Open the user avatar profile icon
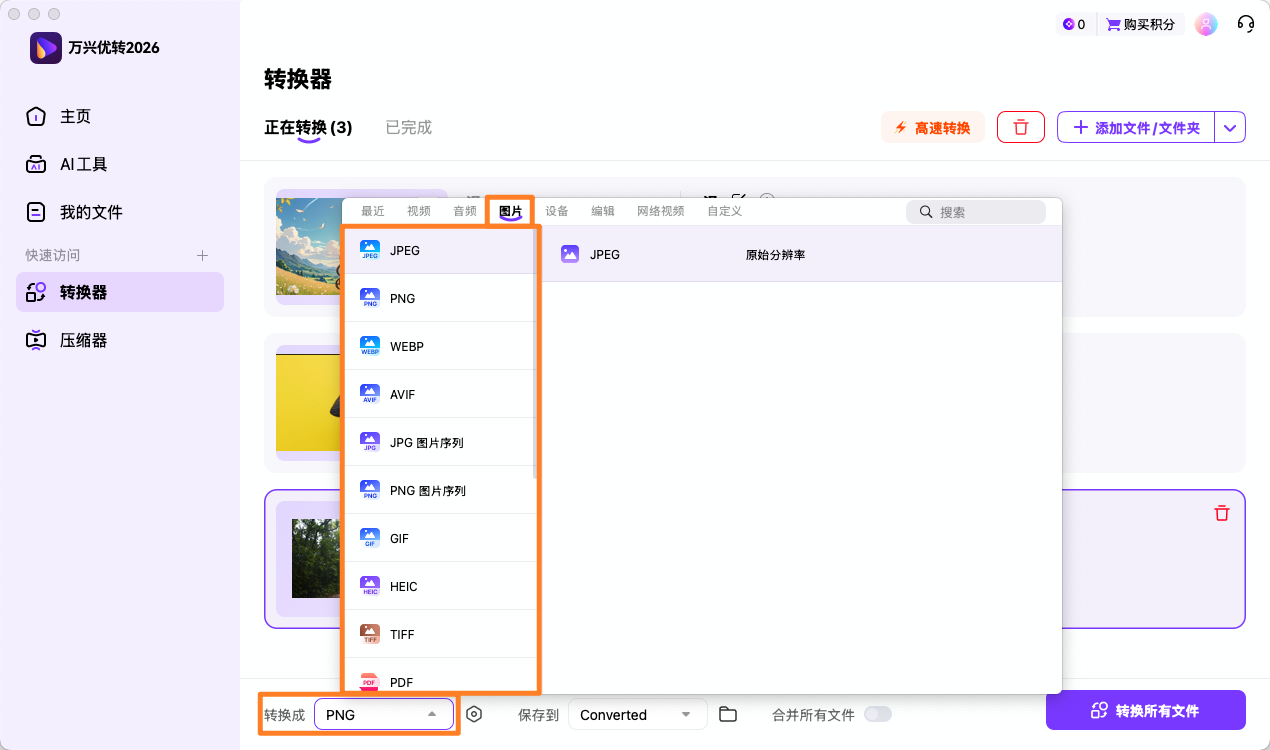 coord(1206,23)
